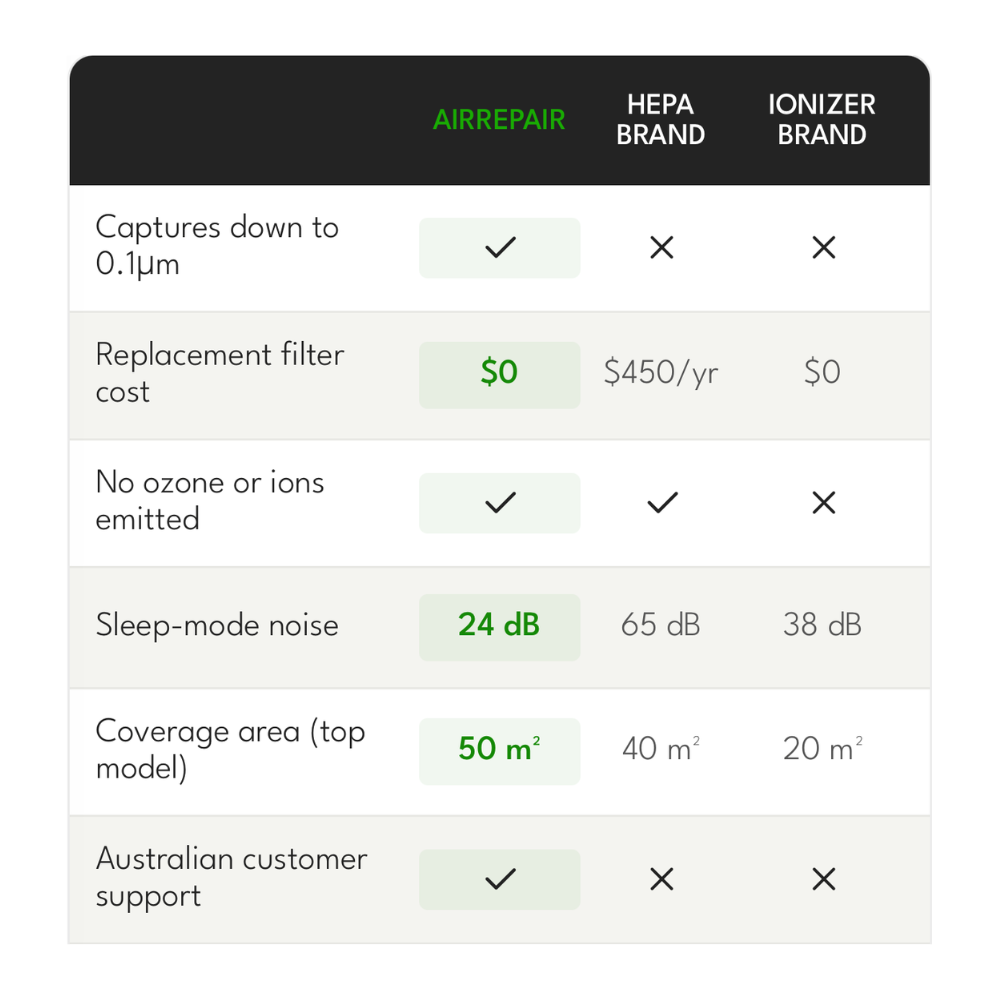The height and width of the screenshot is (1000, 1000).
Task: Click Ionizer Brand cross for 0.1µm capture
Action: pos(823,247)
